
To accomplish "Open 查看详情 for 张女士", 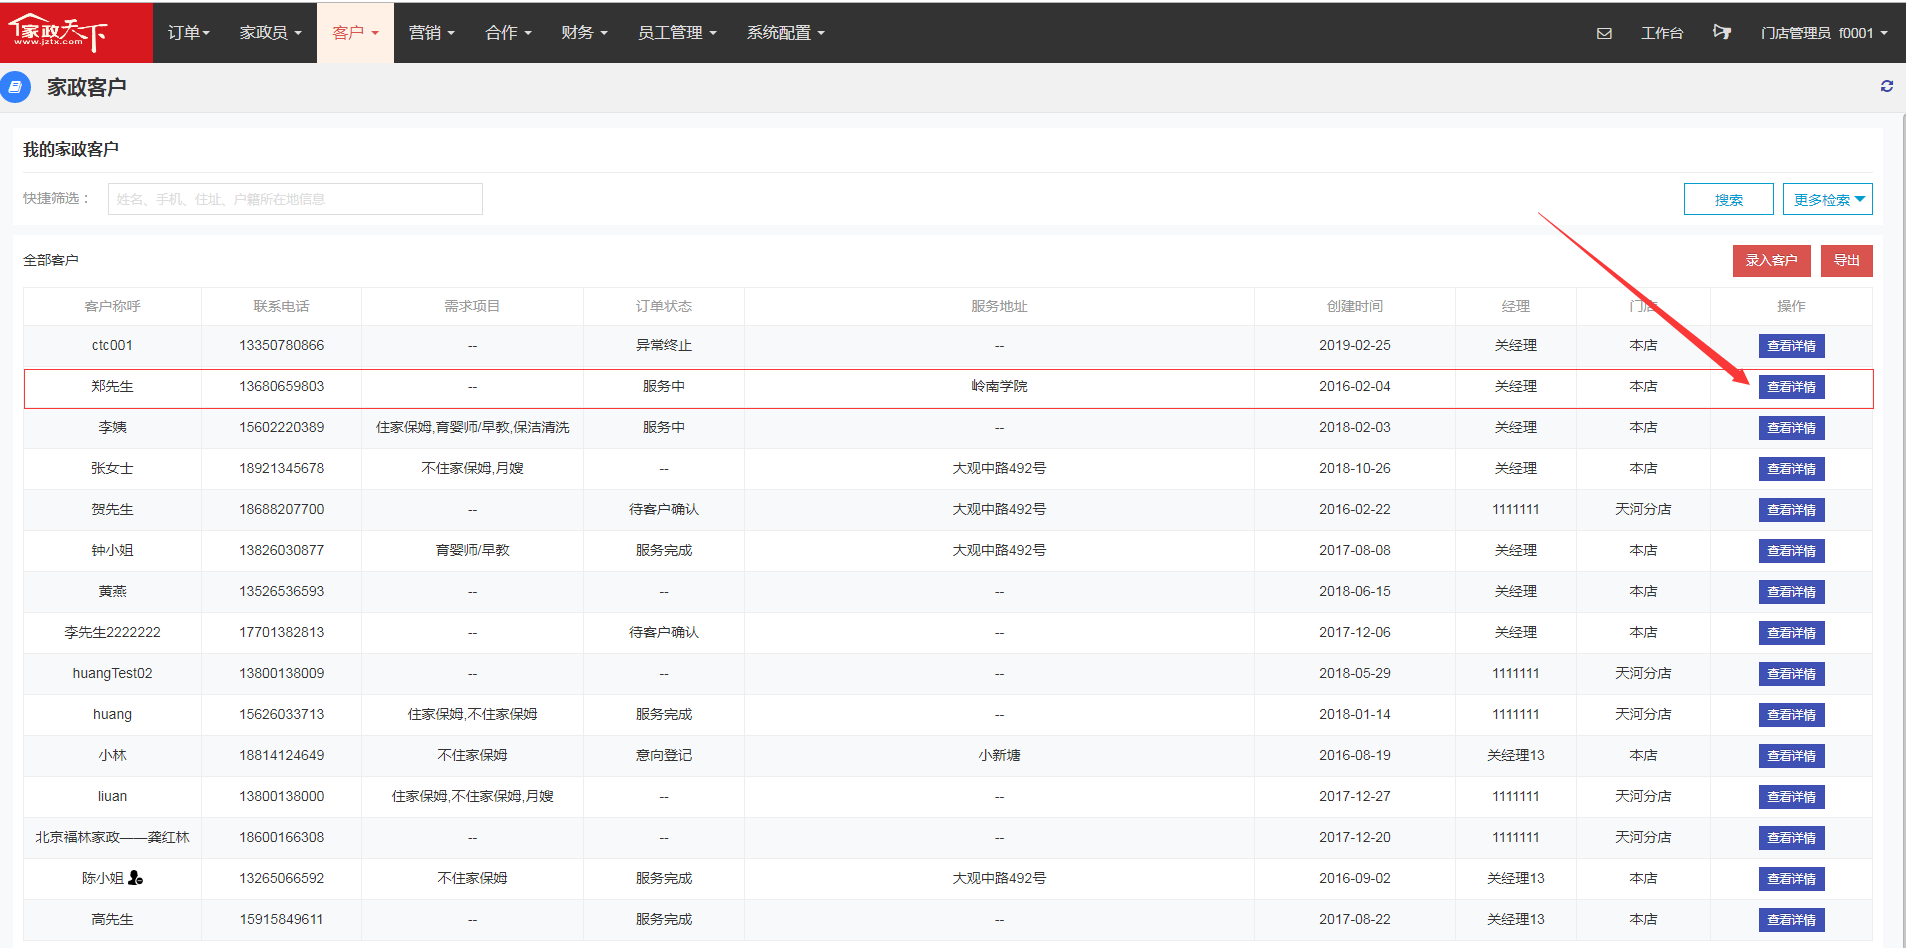I will pyautogui.click(x=1792, y=469).
